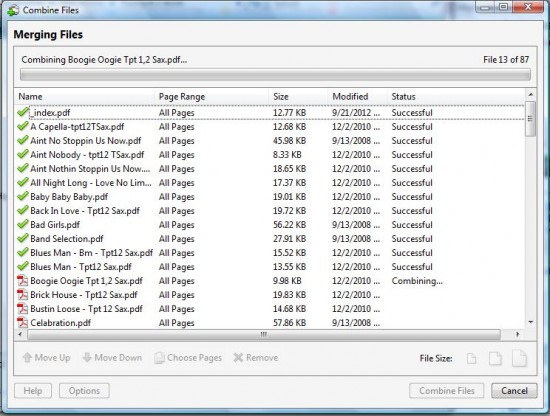This screenshot has width=550, height=416.
Task: Click the list's scroll down arrow
Action: pos(531,322)
